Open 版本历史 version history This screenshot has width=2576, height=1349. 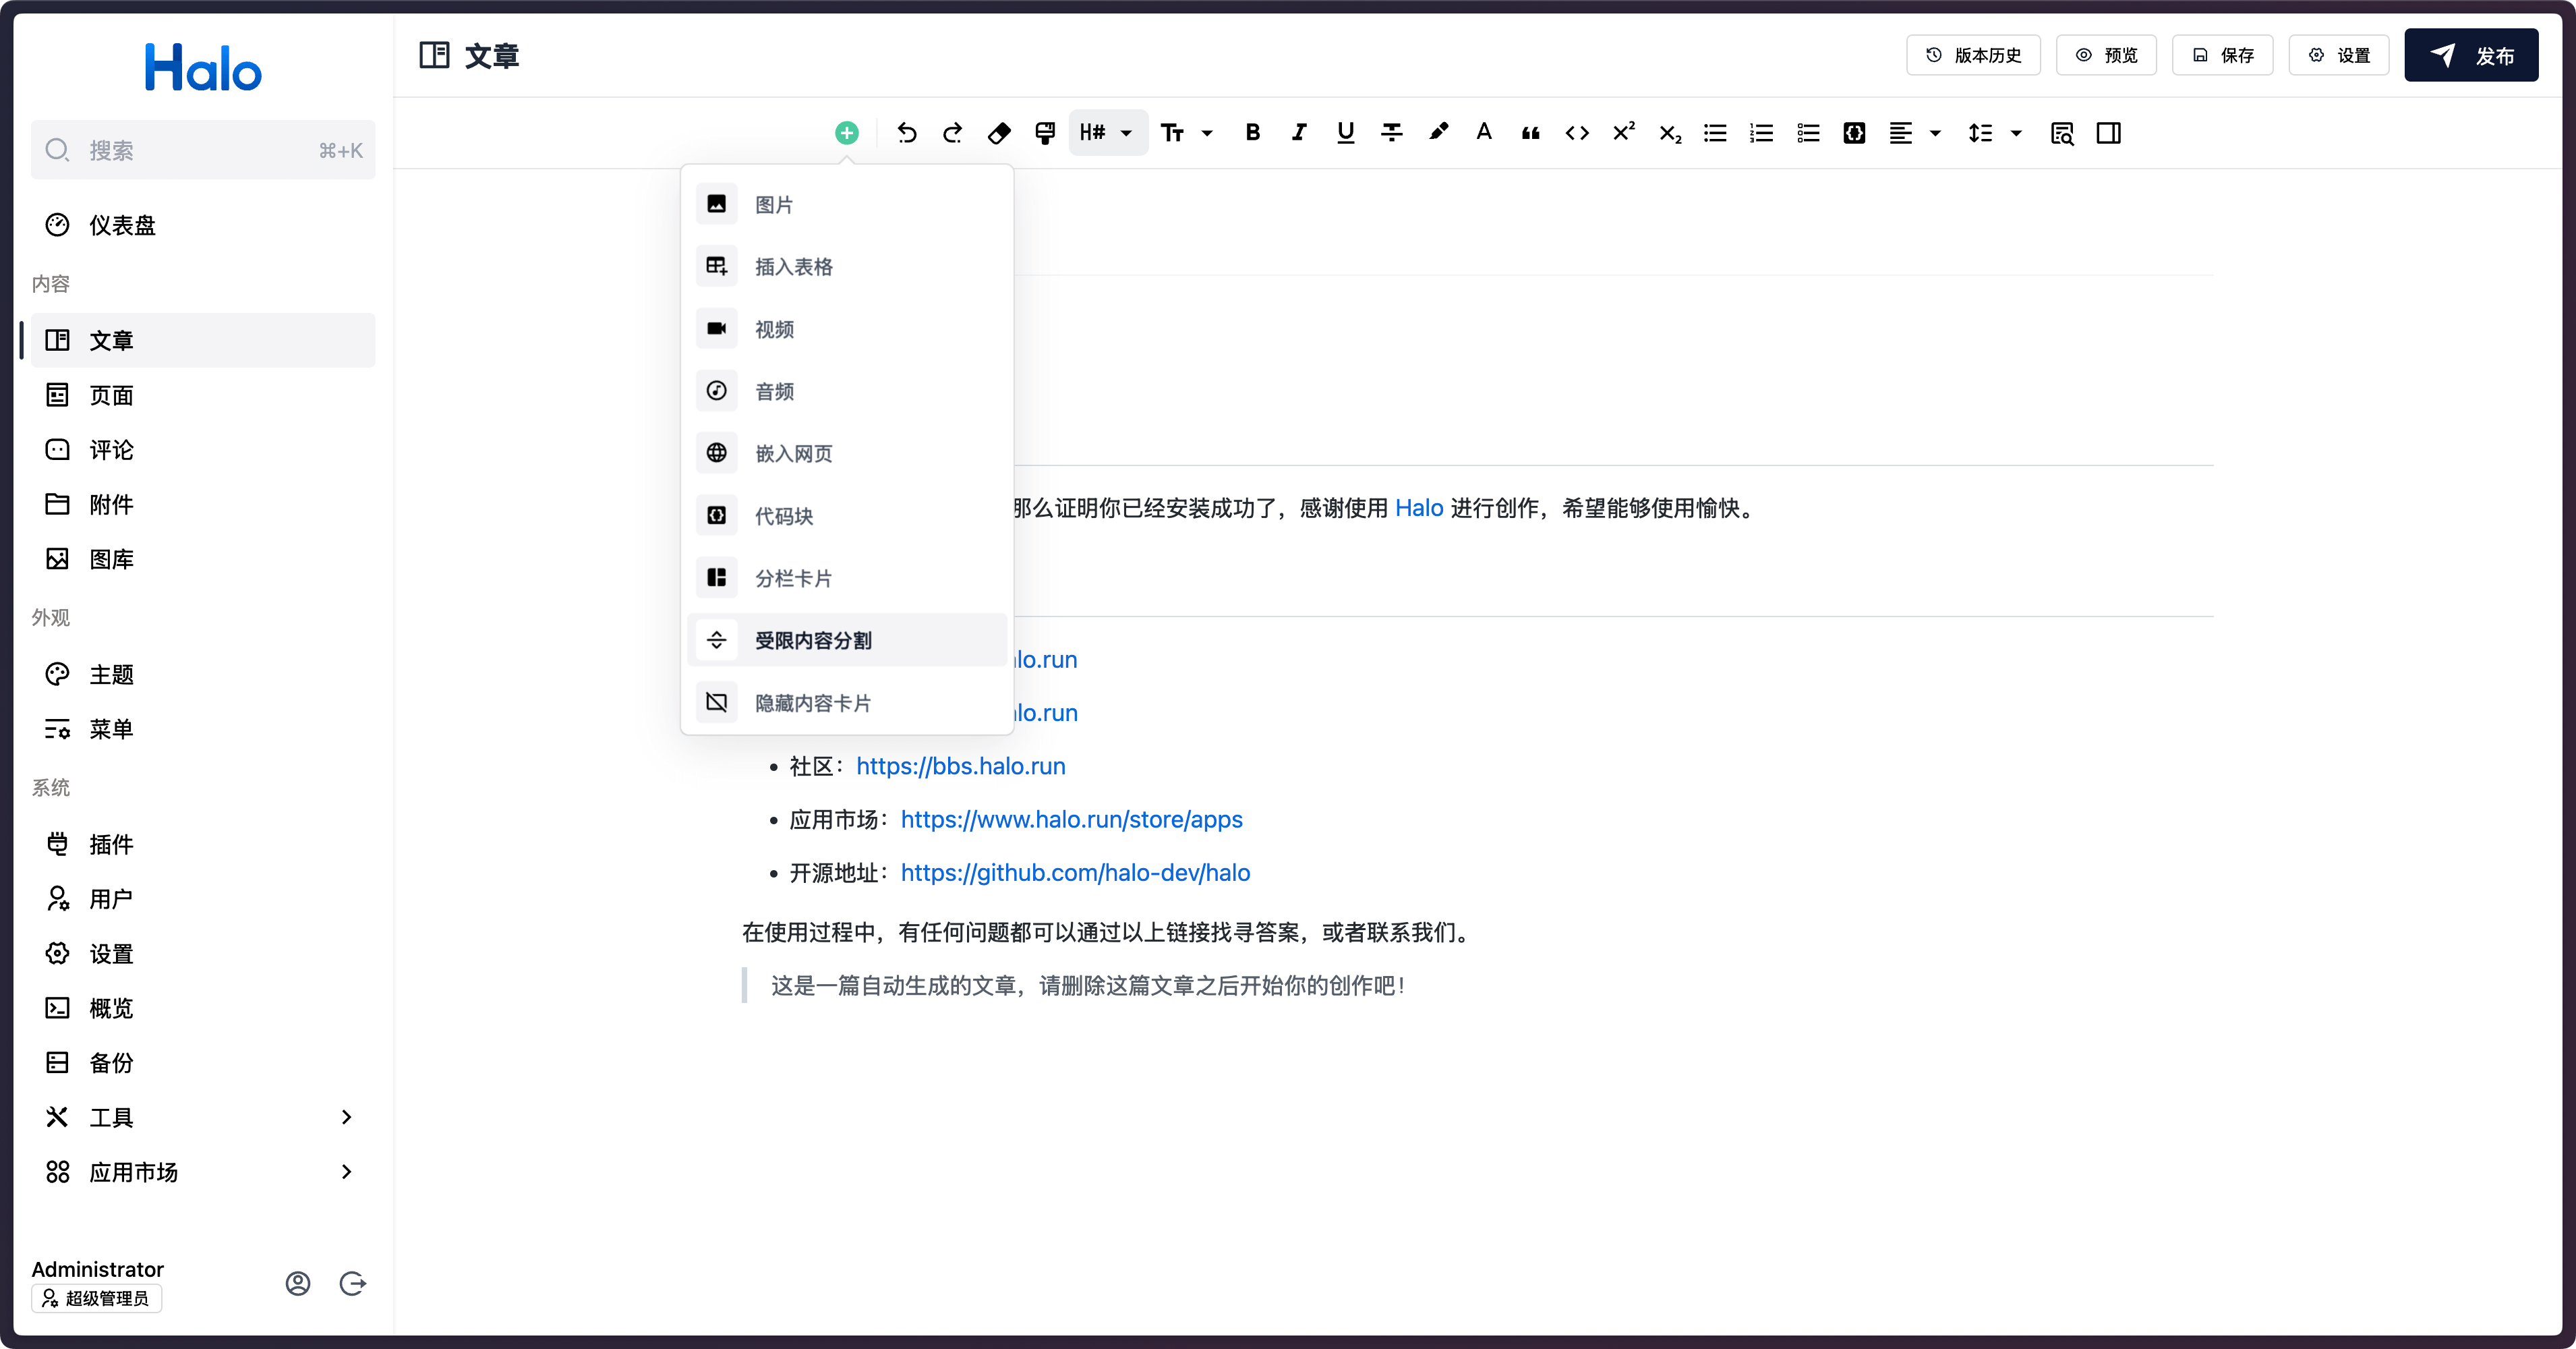click(x=1973, y=55)
